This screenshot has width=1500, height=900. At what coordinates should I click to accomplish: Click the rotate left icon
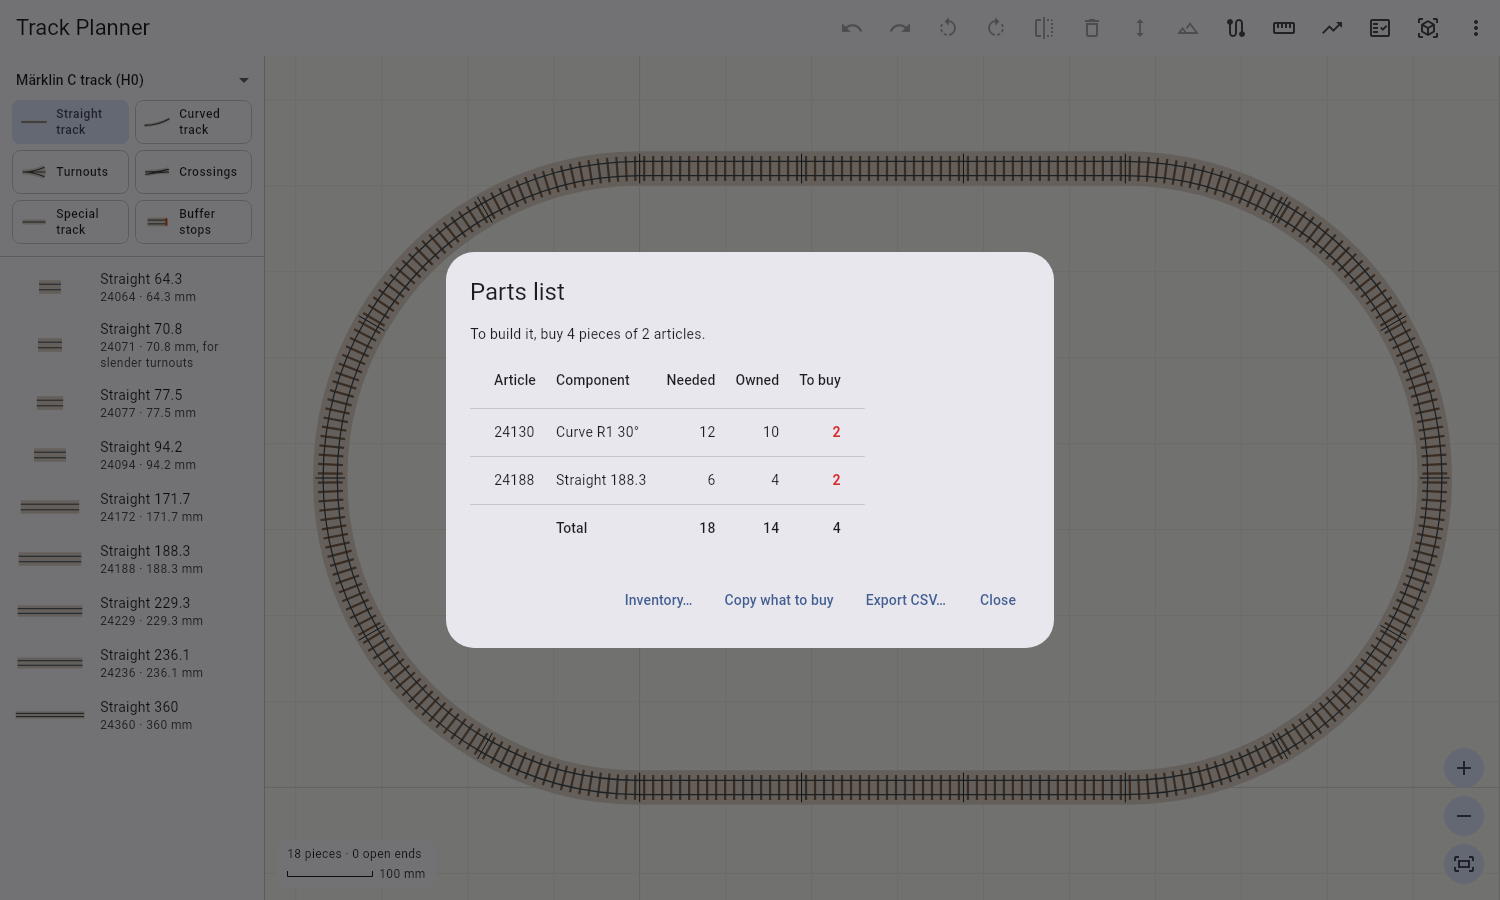click(948, 28)
